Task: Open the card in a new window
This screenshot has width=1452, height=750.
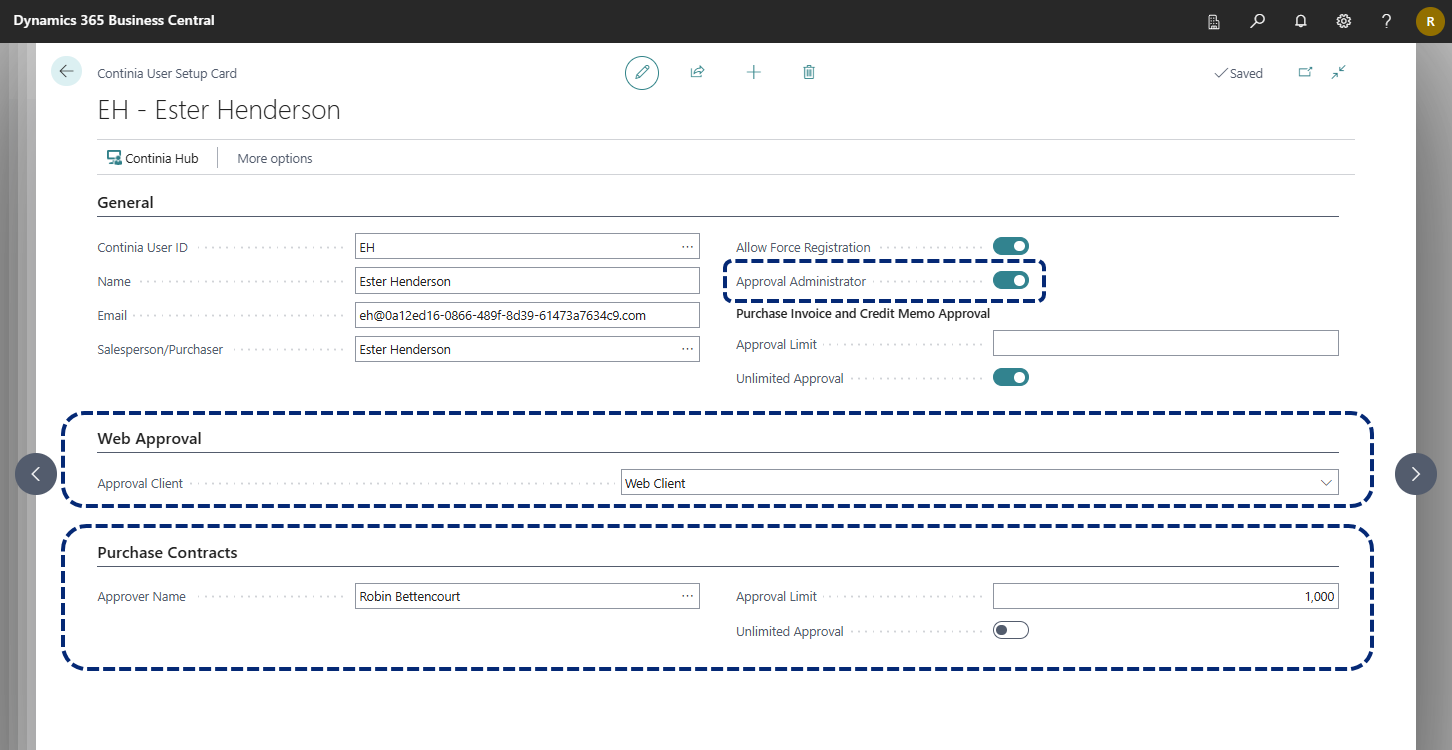Action: (x=1305, y=72)
